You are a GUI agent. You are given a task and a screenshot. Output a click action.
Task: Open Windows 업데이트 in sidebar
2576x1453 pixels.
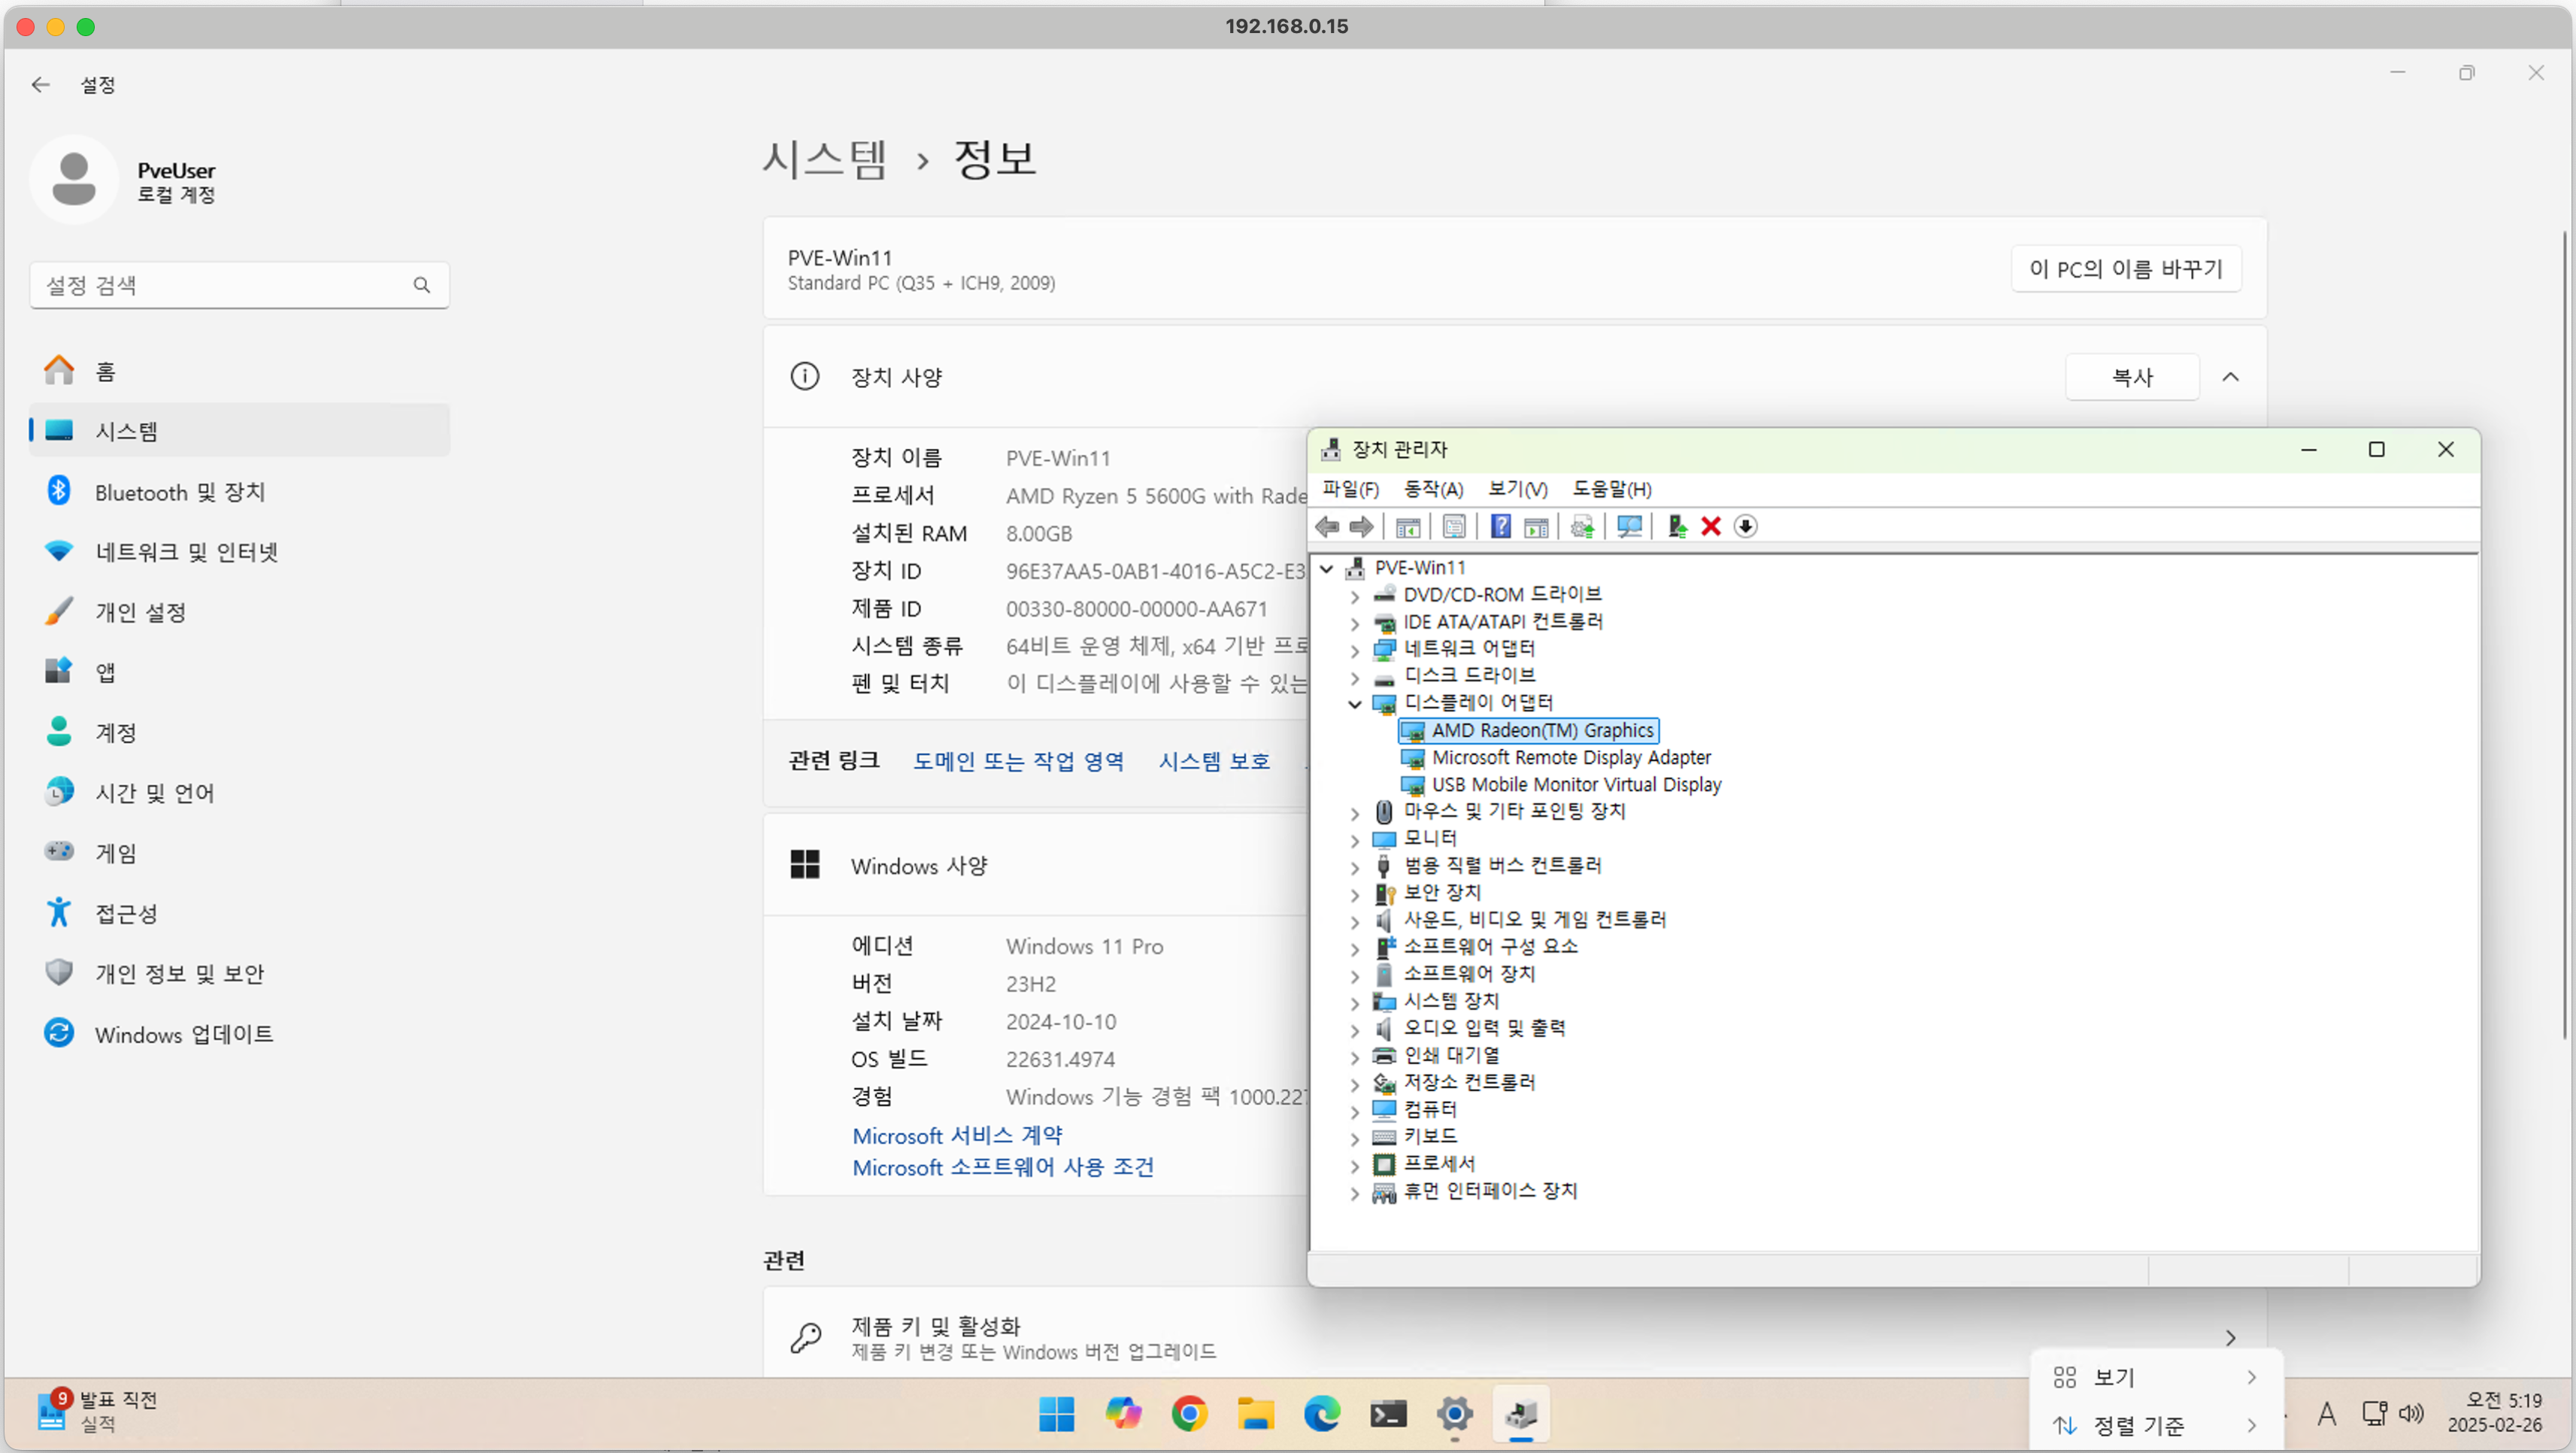pos(239,1034)
